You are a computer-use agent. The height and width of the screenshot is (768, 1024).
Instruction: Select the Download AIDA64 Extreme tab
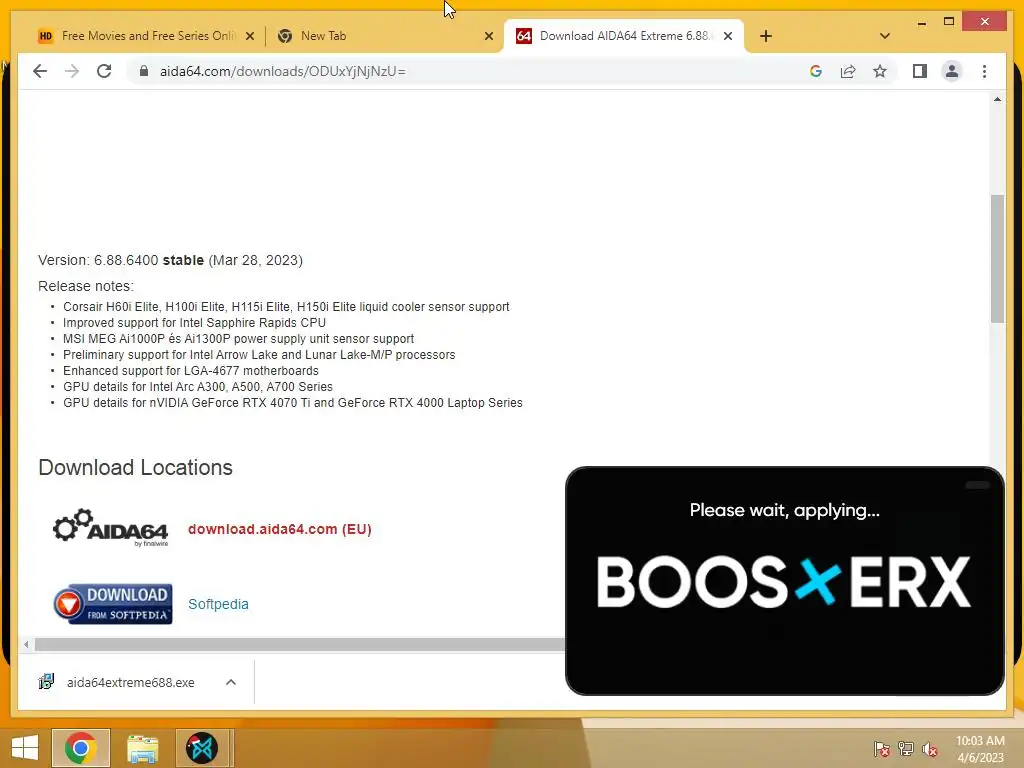coord(624,36)
